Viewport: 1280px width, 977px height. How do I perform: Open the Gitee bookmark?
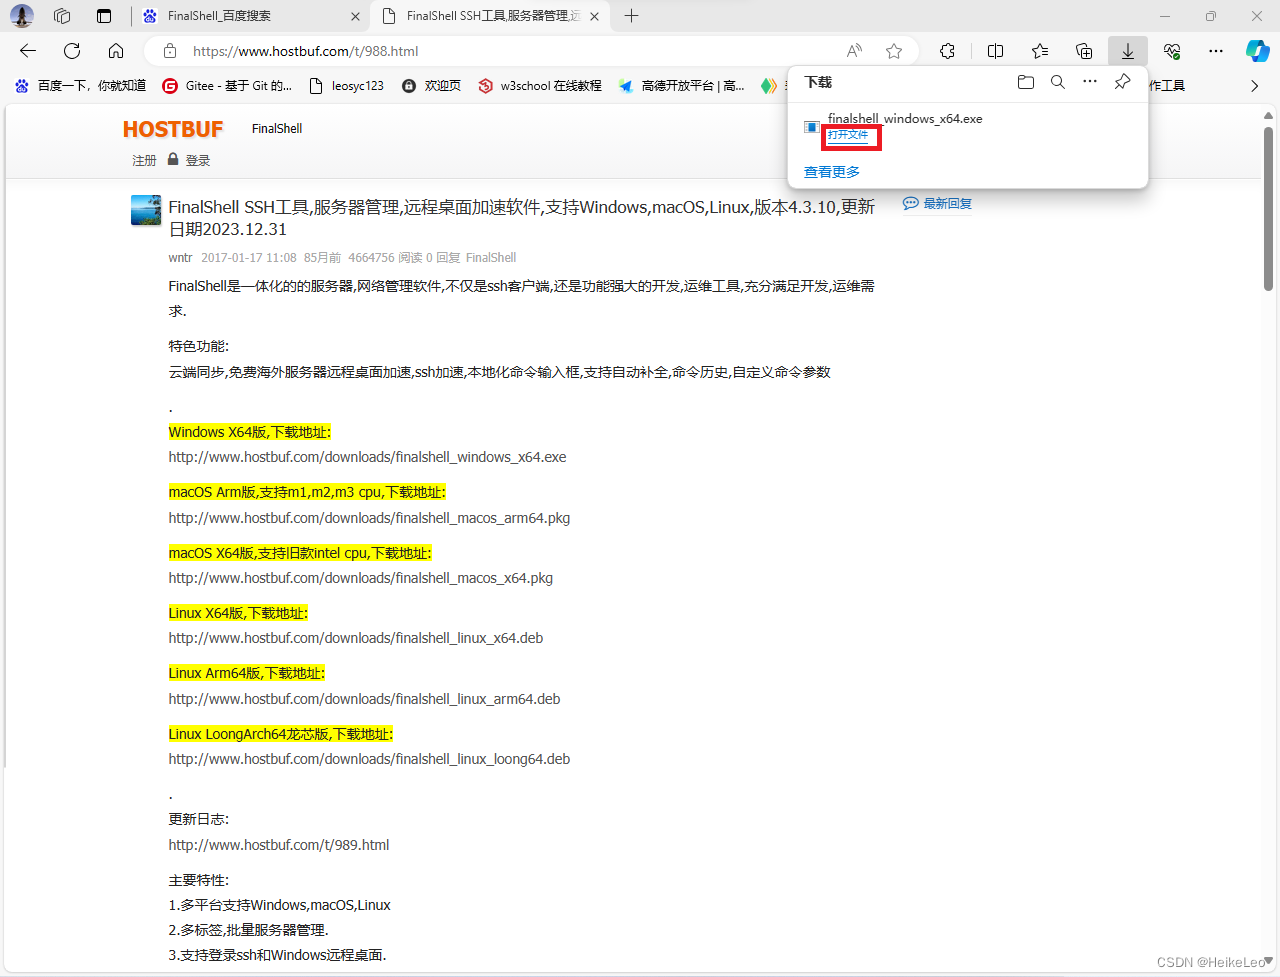pos(228,86)
